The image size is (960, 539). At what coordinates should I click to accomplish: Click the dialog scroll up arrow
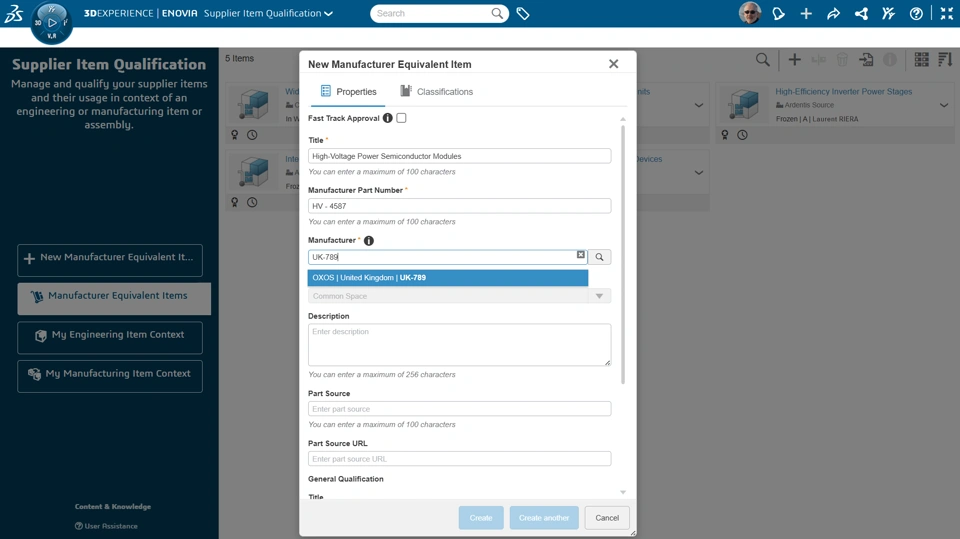pos(623,119)
